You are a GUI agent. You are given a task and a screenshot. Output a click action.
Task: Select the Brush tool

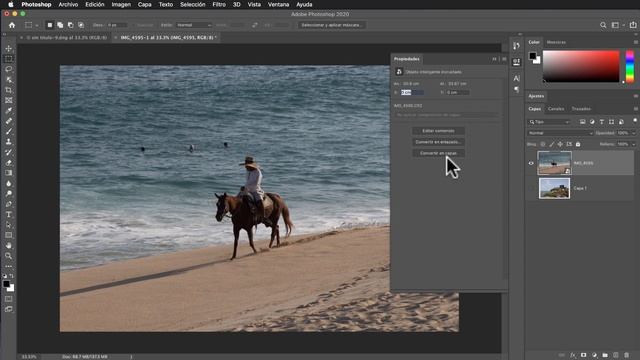(9, 131)
